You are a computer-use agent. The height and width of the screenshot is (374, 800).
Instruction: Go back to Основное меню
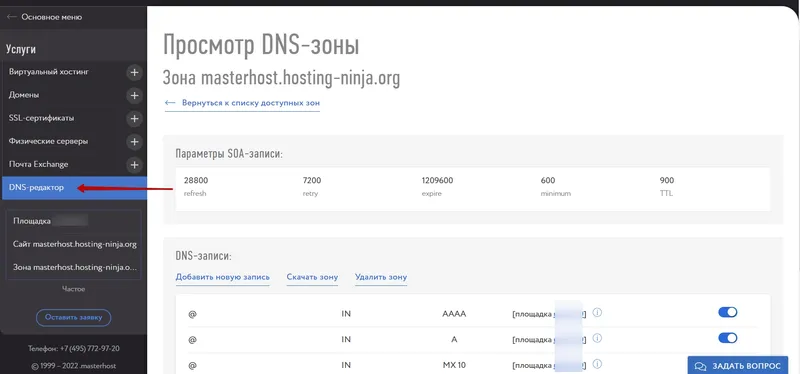(52, 17)
